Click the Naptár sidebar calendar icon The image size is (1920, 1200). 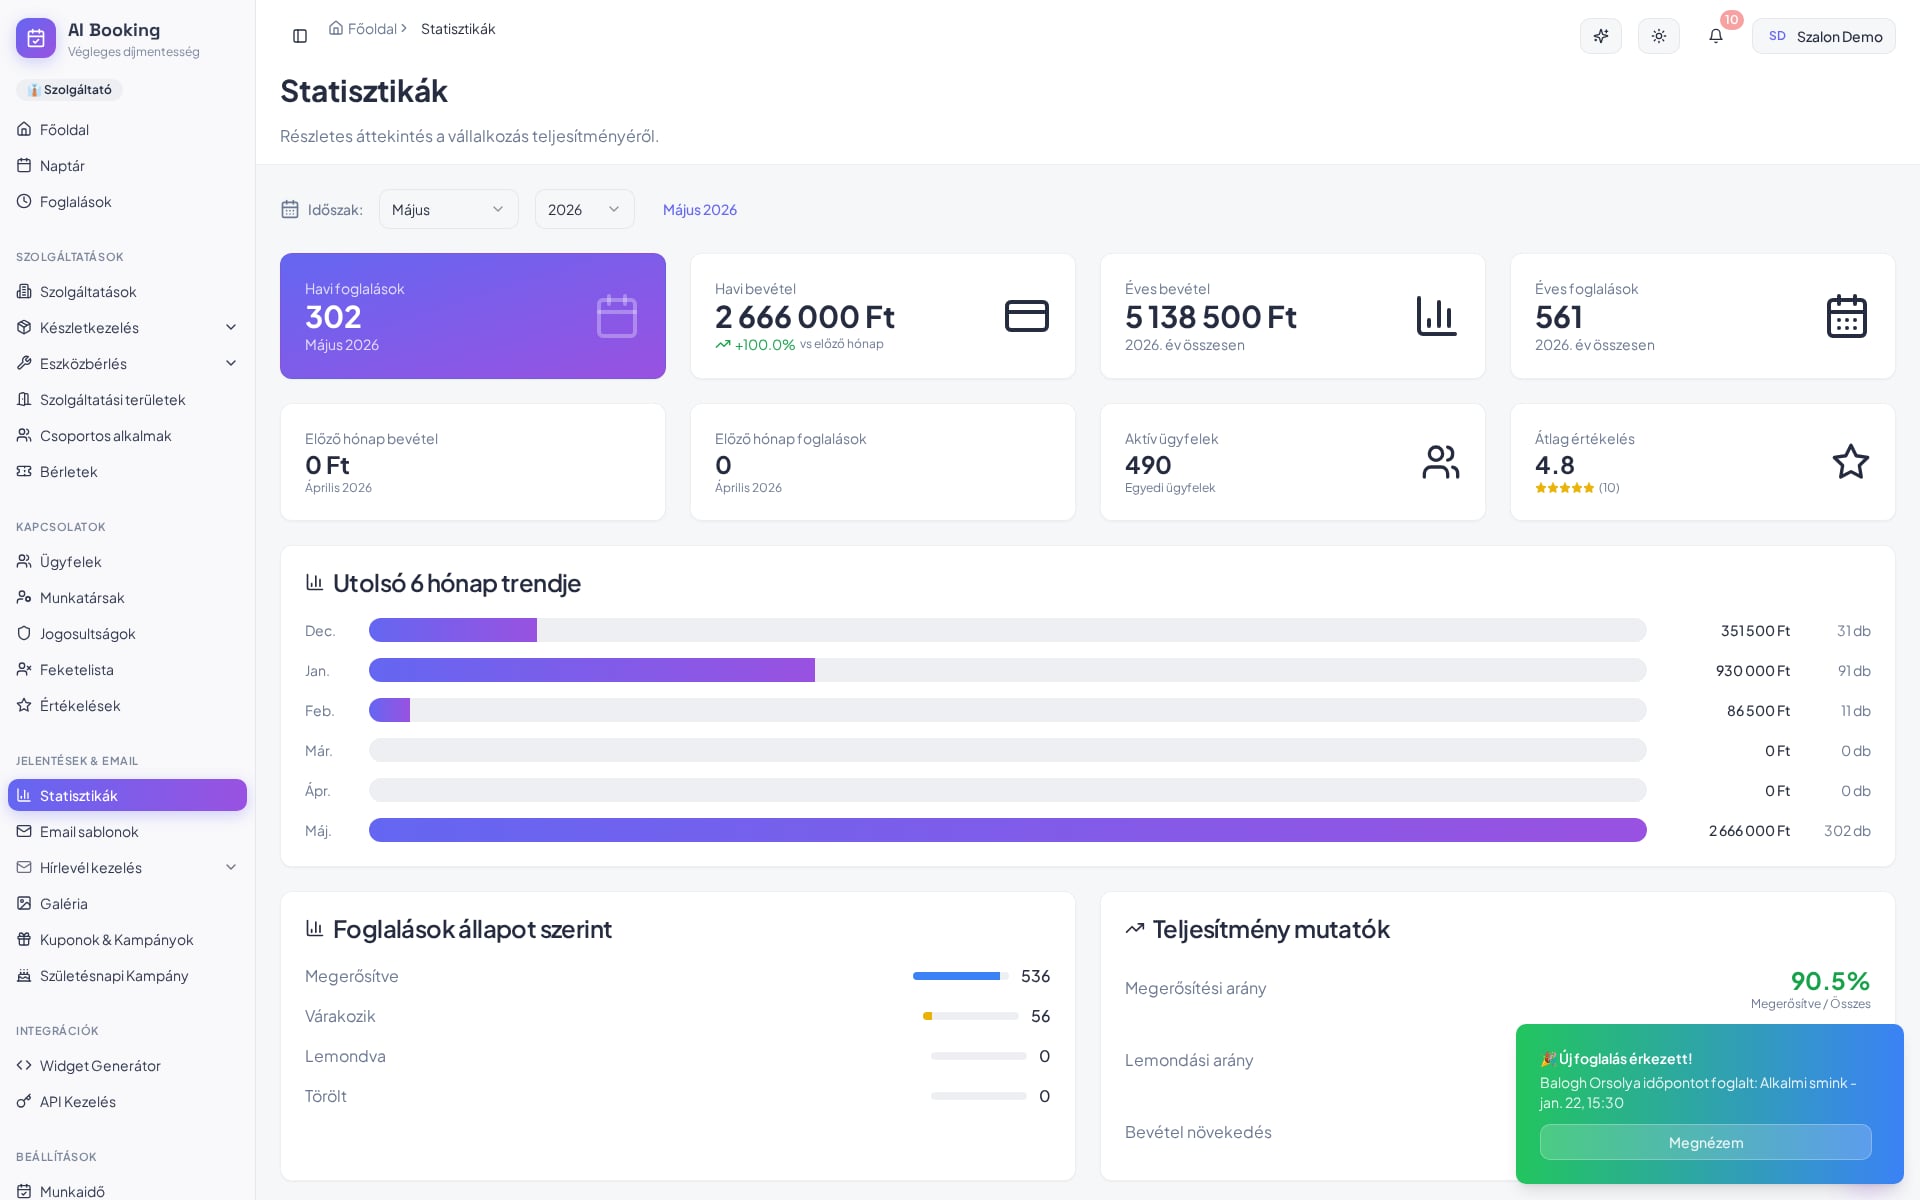click(x=24, y=165)
